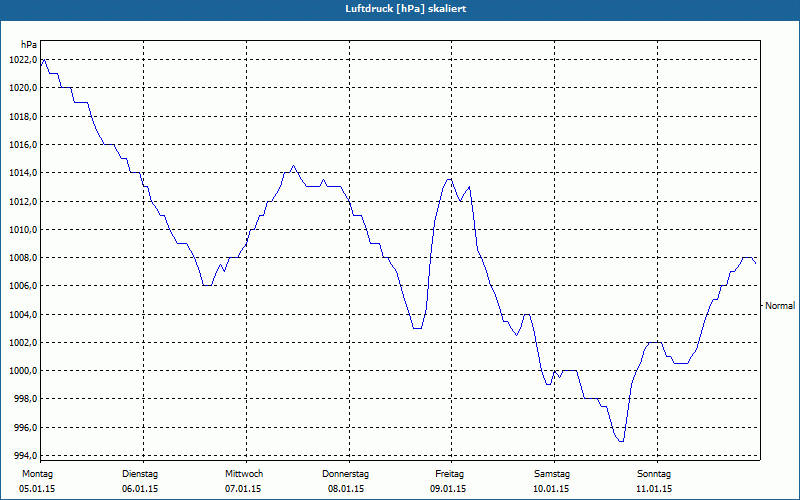Click the 1006,0 axis value
This screenshot has height=500, width=800.
[23, 286]
